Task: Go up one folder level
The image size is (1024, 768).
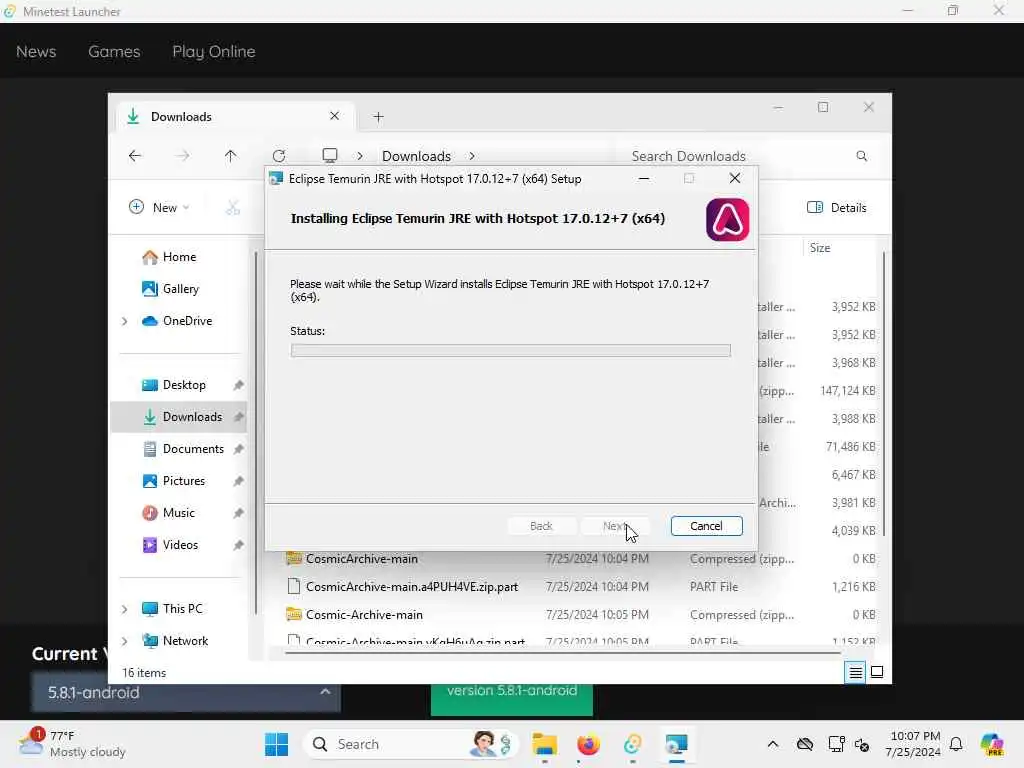Action: (231, 155)
